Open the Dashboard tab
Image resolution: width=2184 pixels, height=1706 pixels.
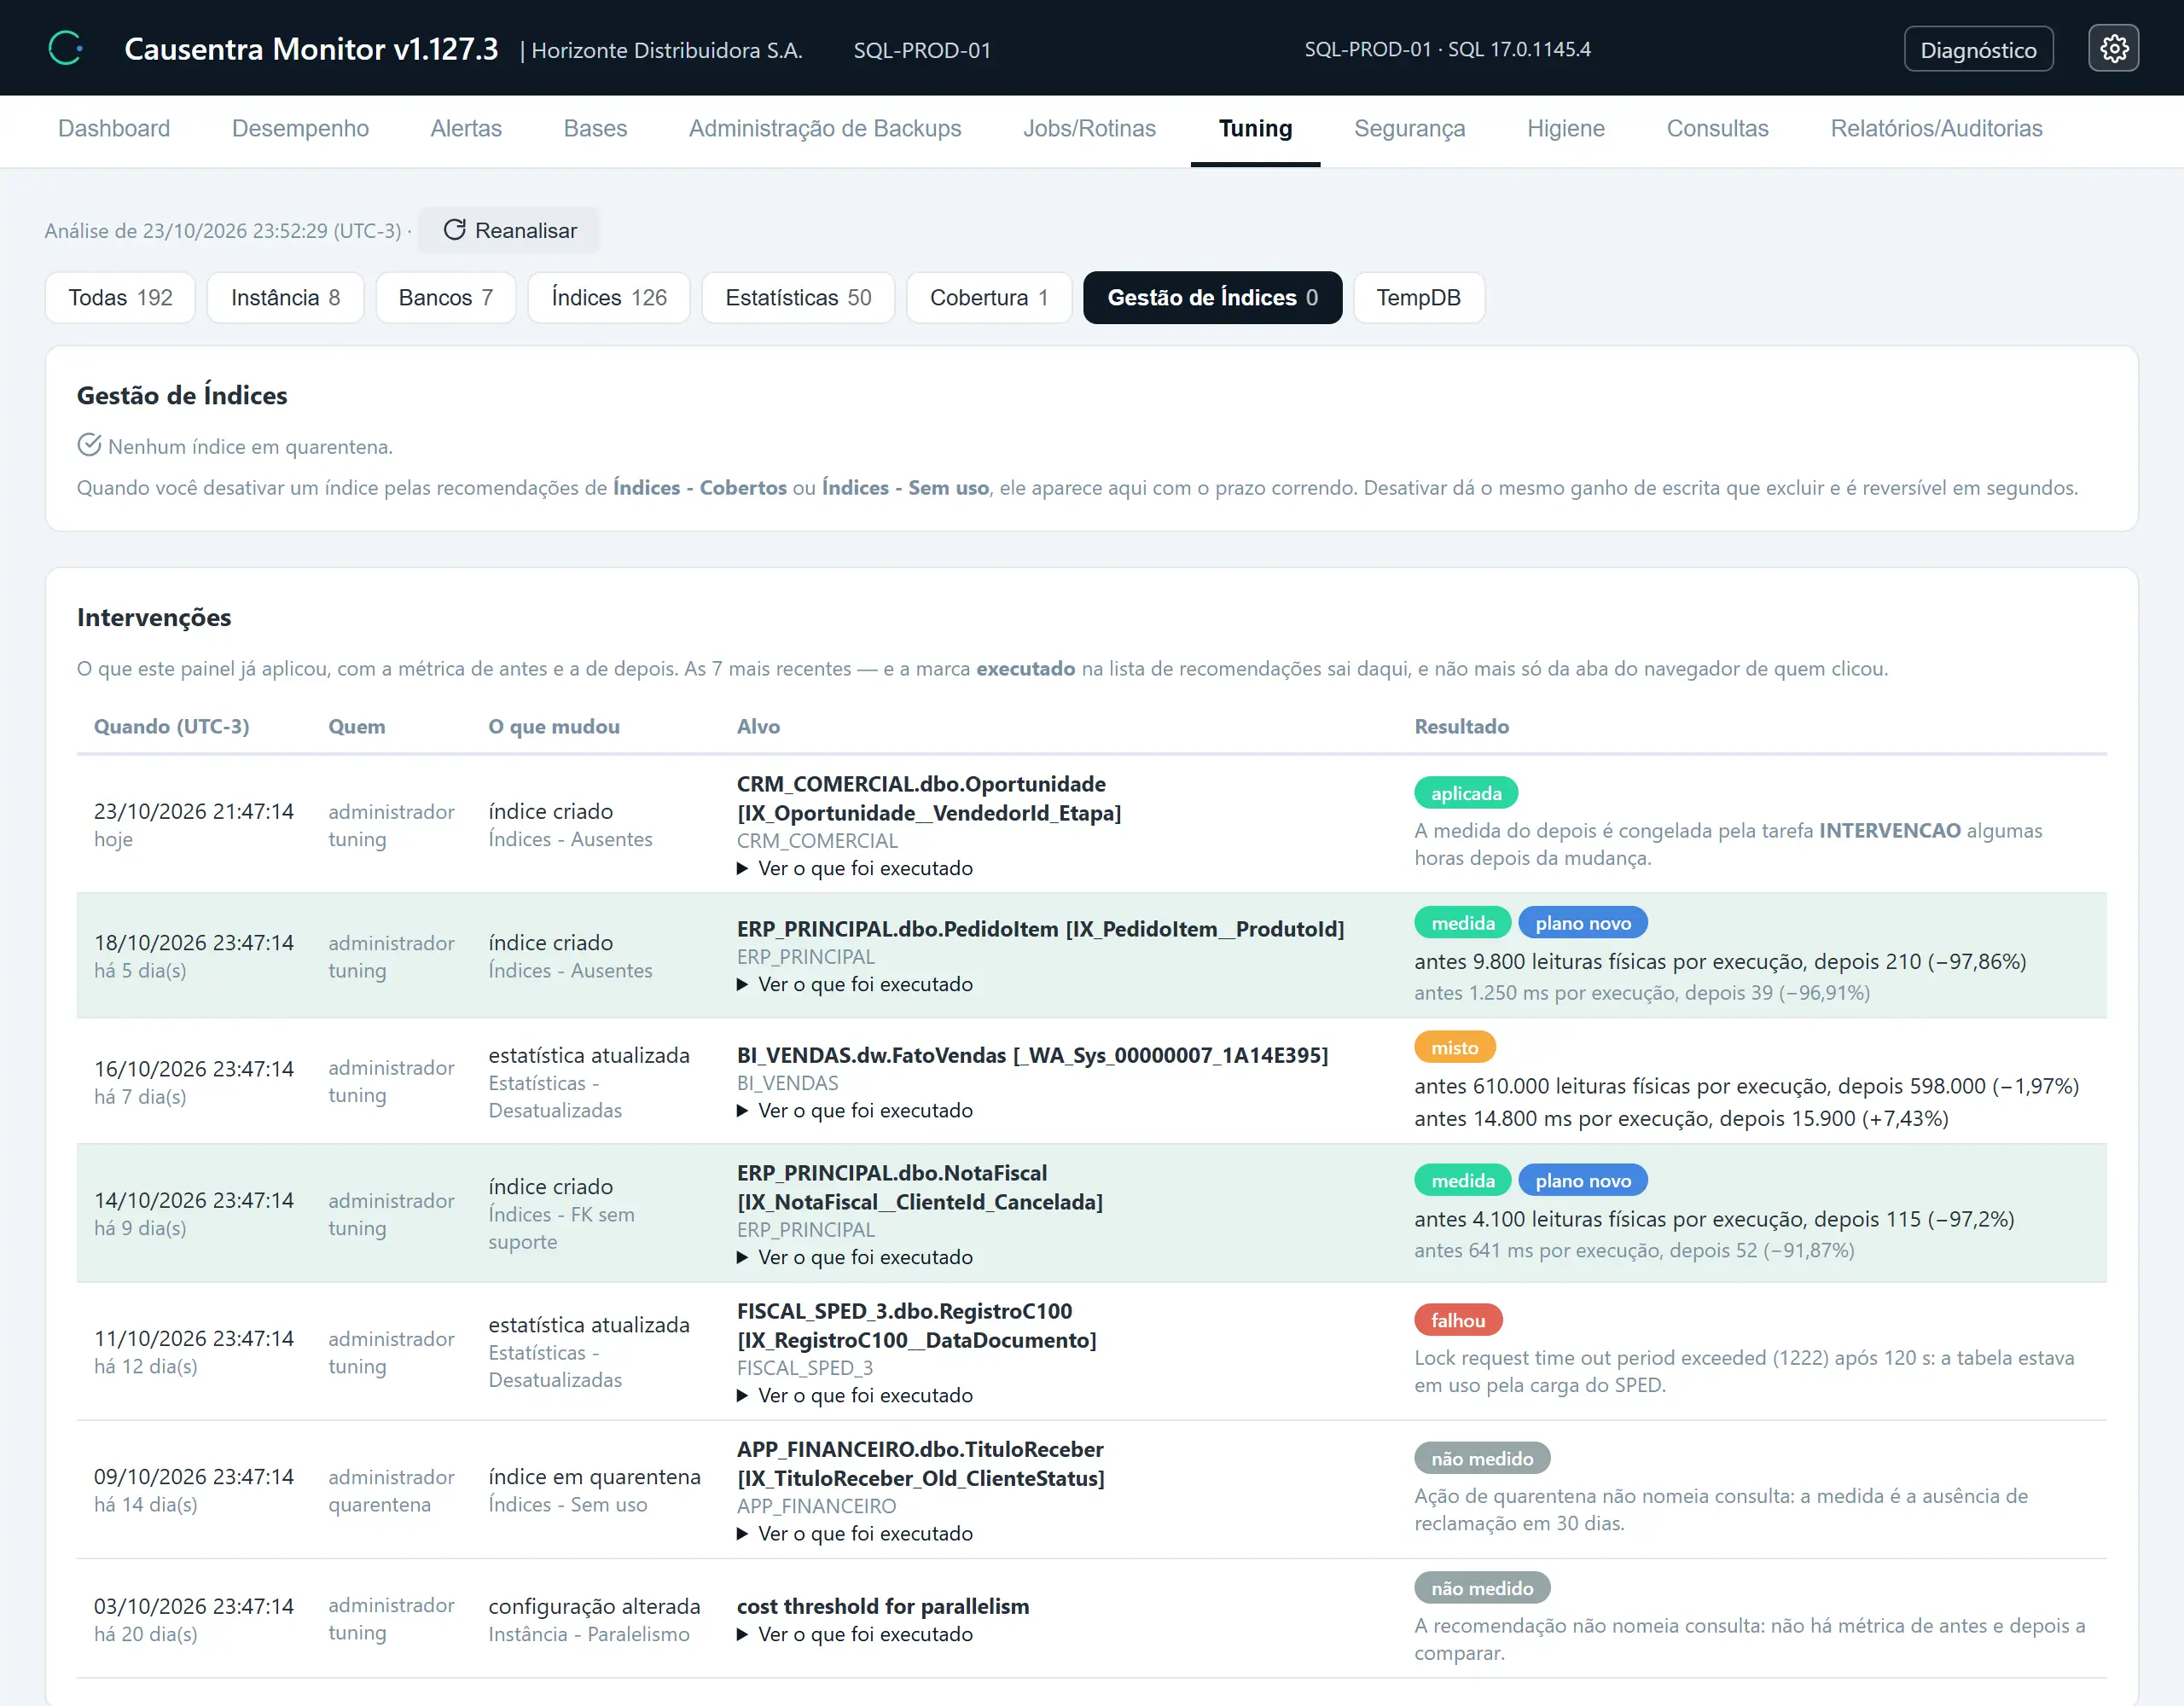[x=114, y=128]
